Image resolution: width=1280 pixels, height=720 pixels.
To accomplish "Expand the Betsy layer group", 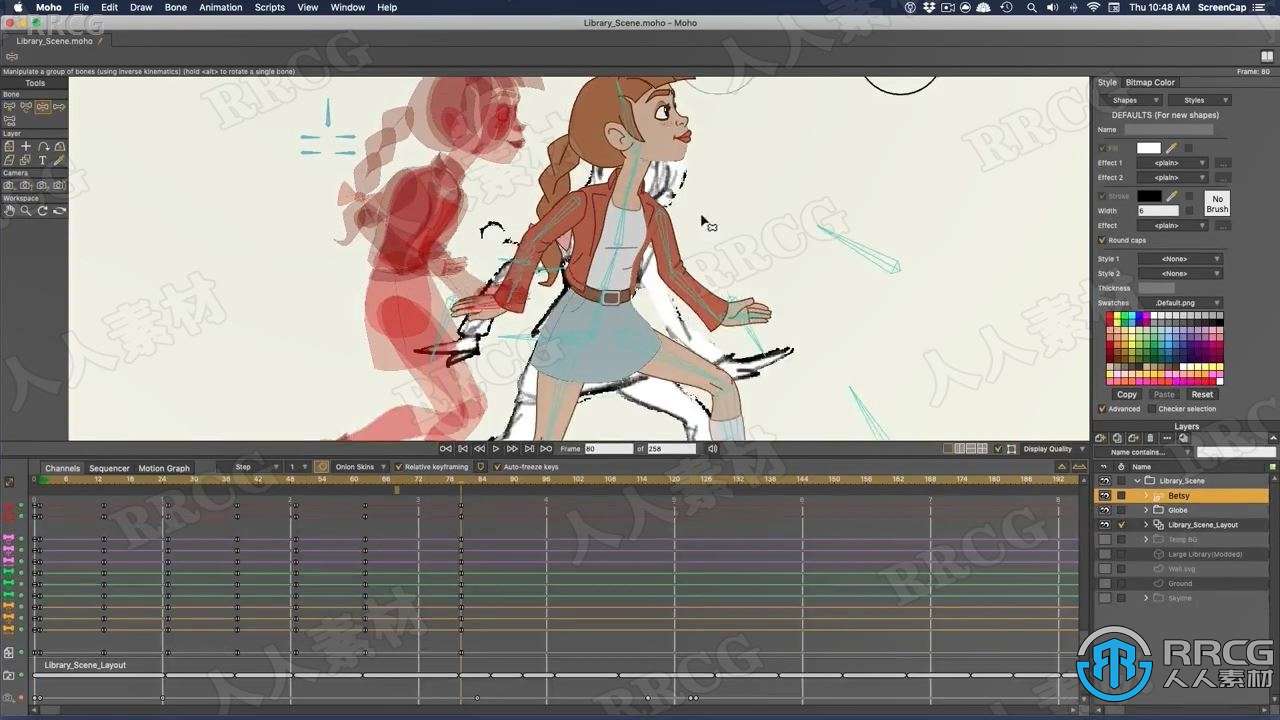I will pos(1146,496).
